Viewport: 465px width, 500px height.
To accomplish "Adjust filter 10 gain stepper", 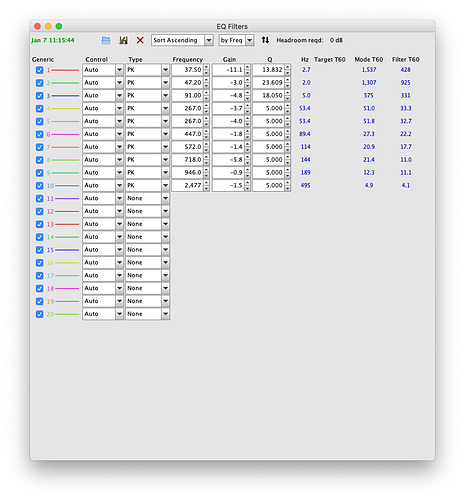I will coord(247,186).
